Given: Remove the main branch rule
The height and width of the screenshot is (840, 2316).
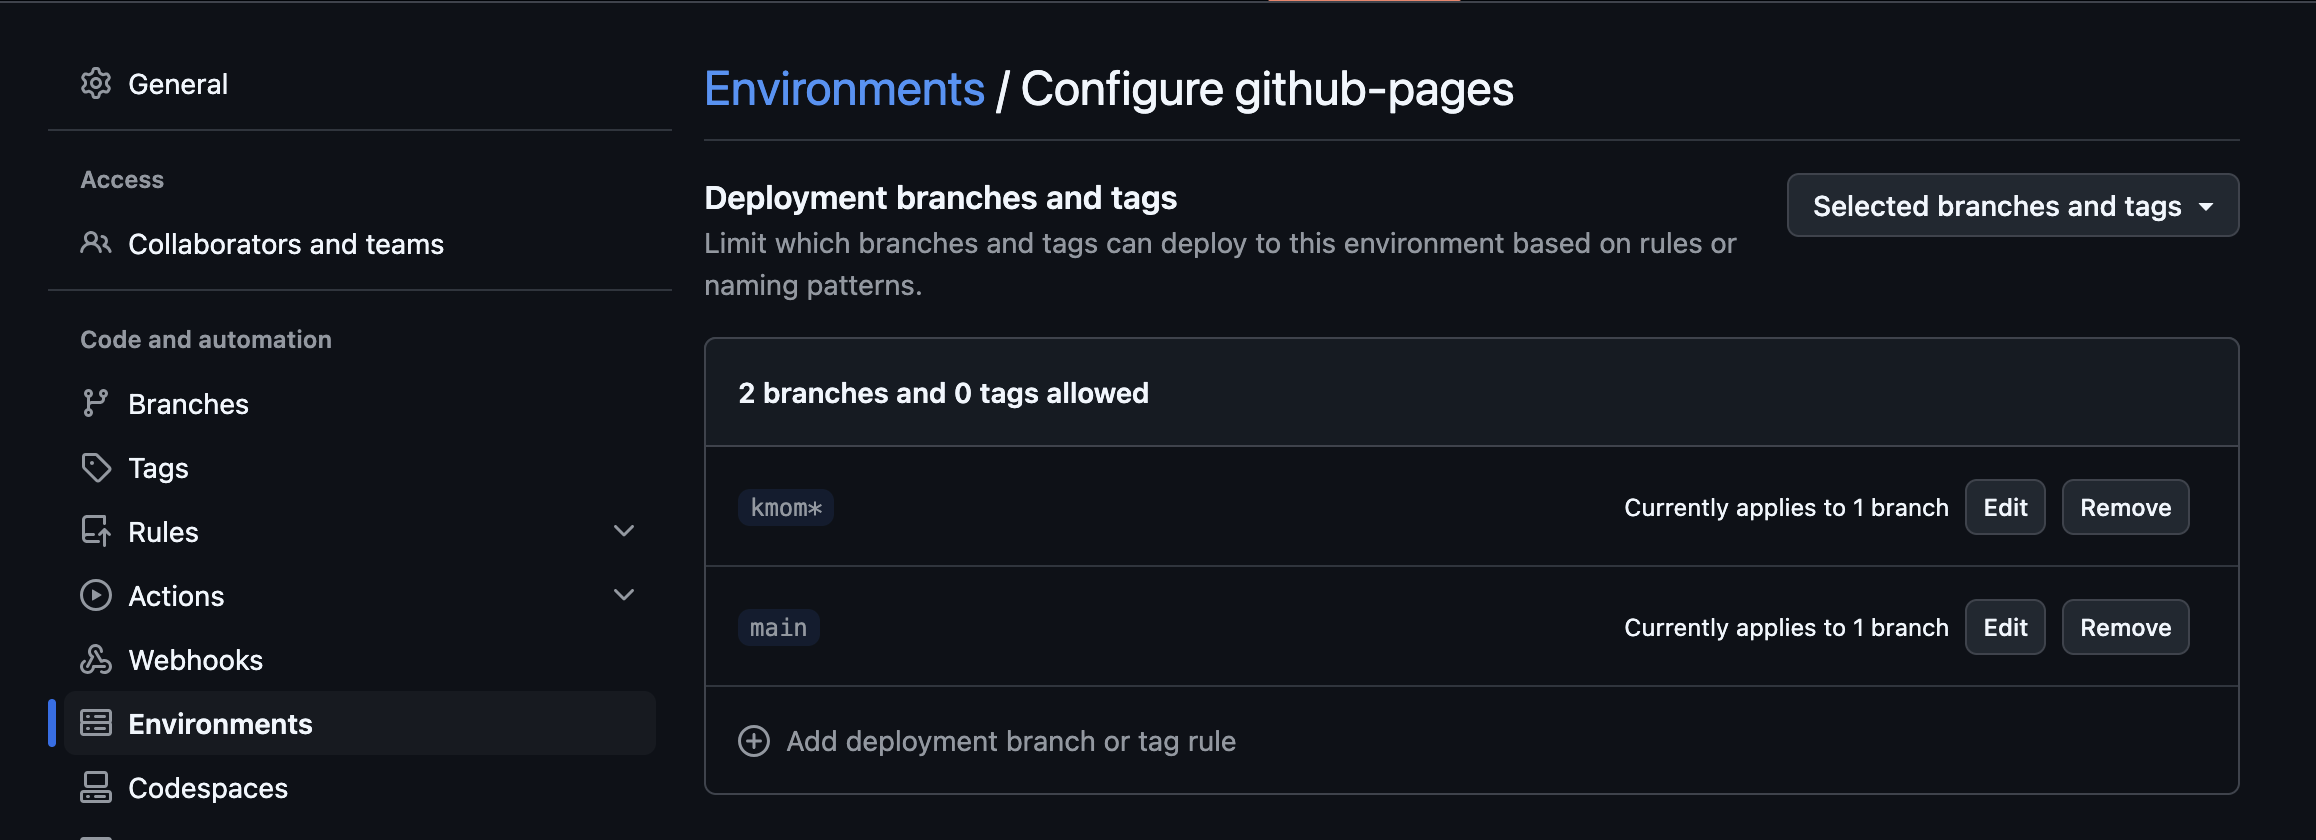Looking at the screenshot, I should point(2125,627).
